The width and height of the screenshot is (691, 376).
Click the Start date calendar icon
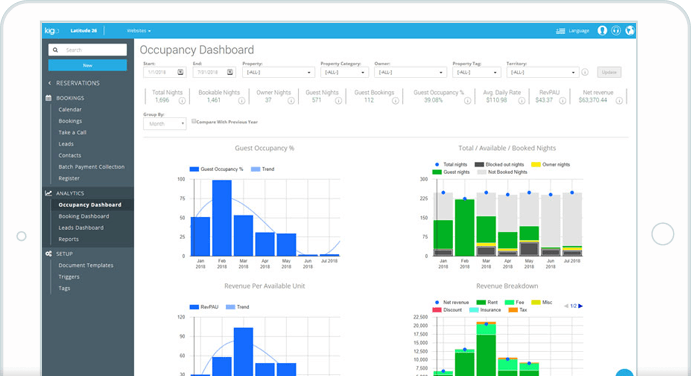[x=180, y=72]
